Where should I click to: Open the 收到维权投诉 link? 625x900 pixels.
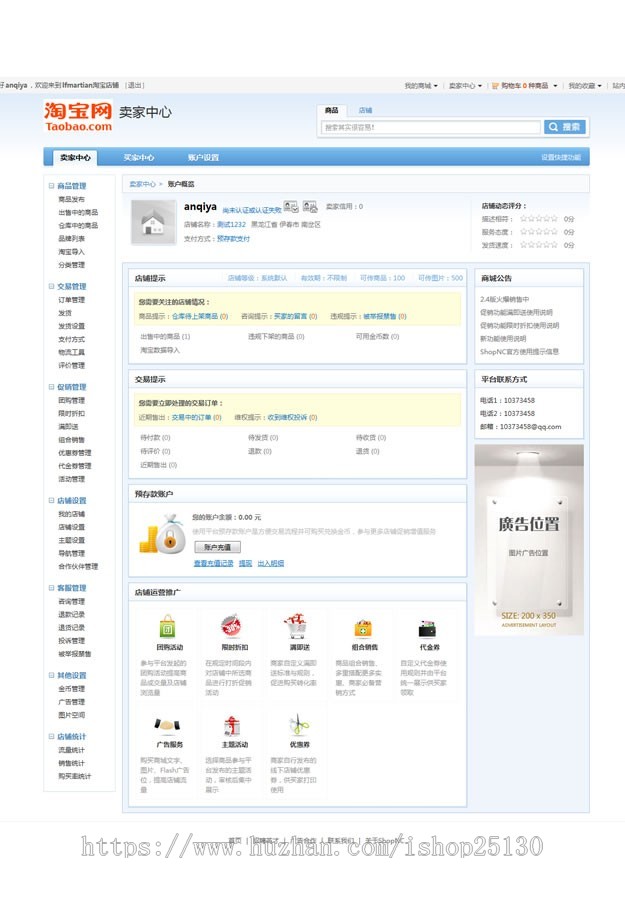(x=292, y=417)
